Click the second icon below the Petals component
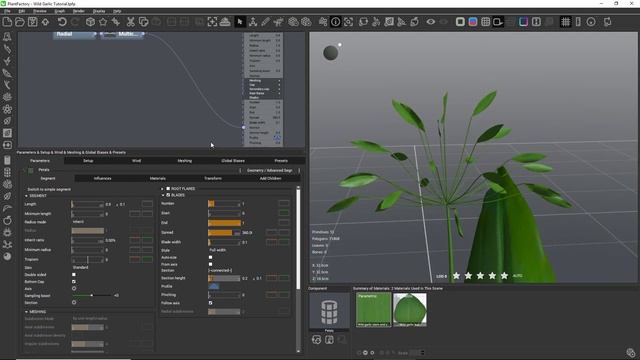The height and width of the screenshot is (360, 640). (x=329, y=340)
